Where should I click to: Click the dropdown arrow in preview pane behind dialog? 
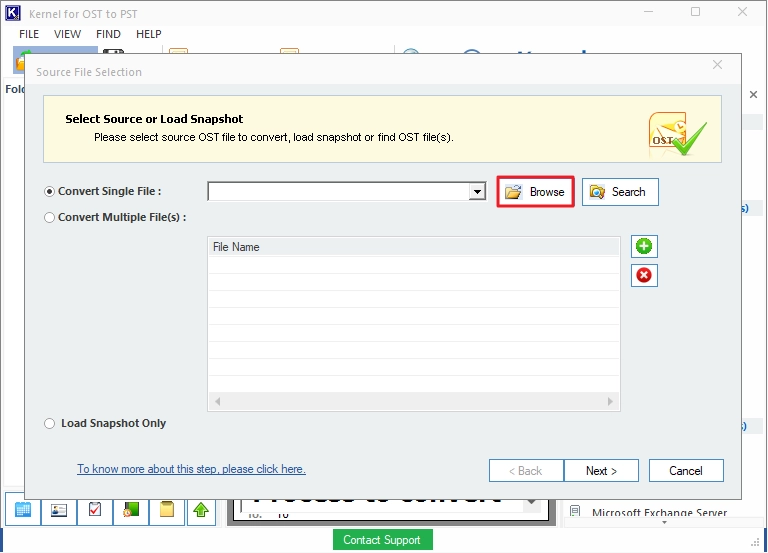click(531, 503)
